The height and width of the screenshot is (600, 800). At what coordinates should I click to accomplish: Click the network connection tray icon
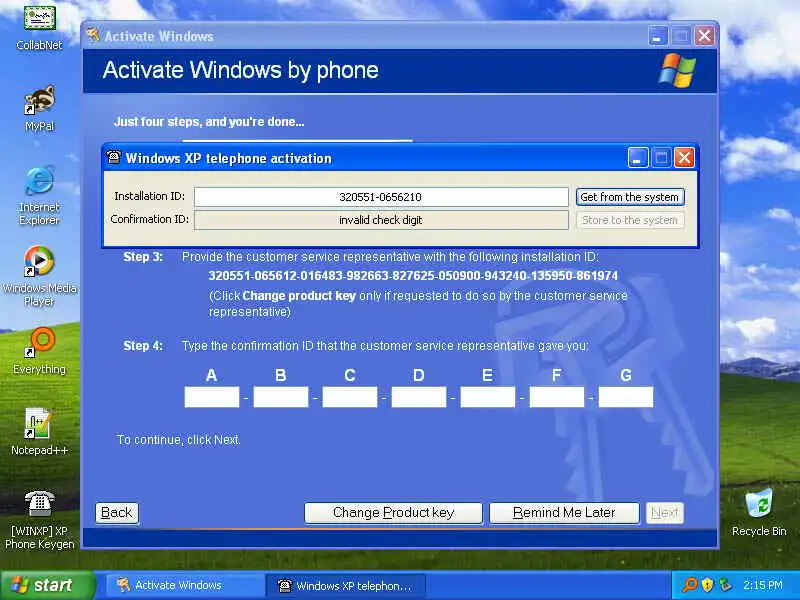click(724, 585)
